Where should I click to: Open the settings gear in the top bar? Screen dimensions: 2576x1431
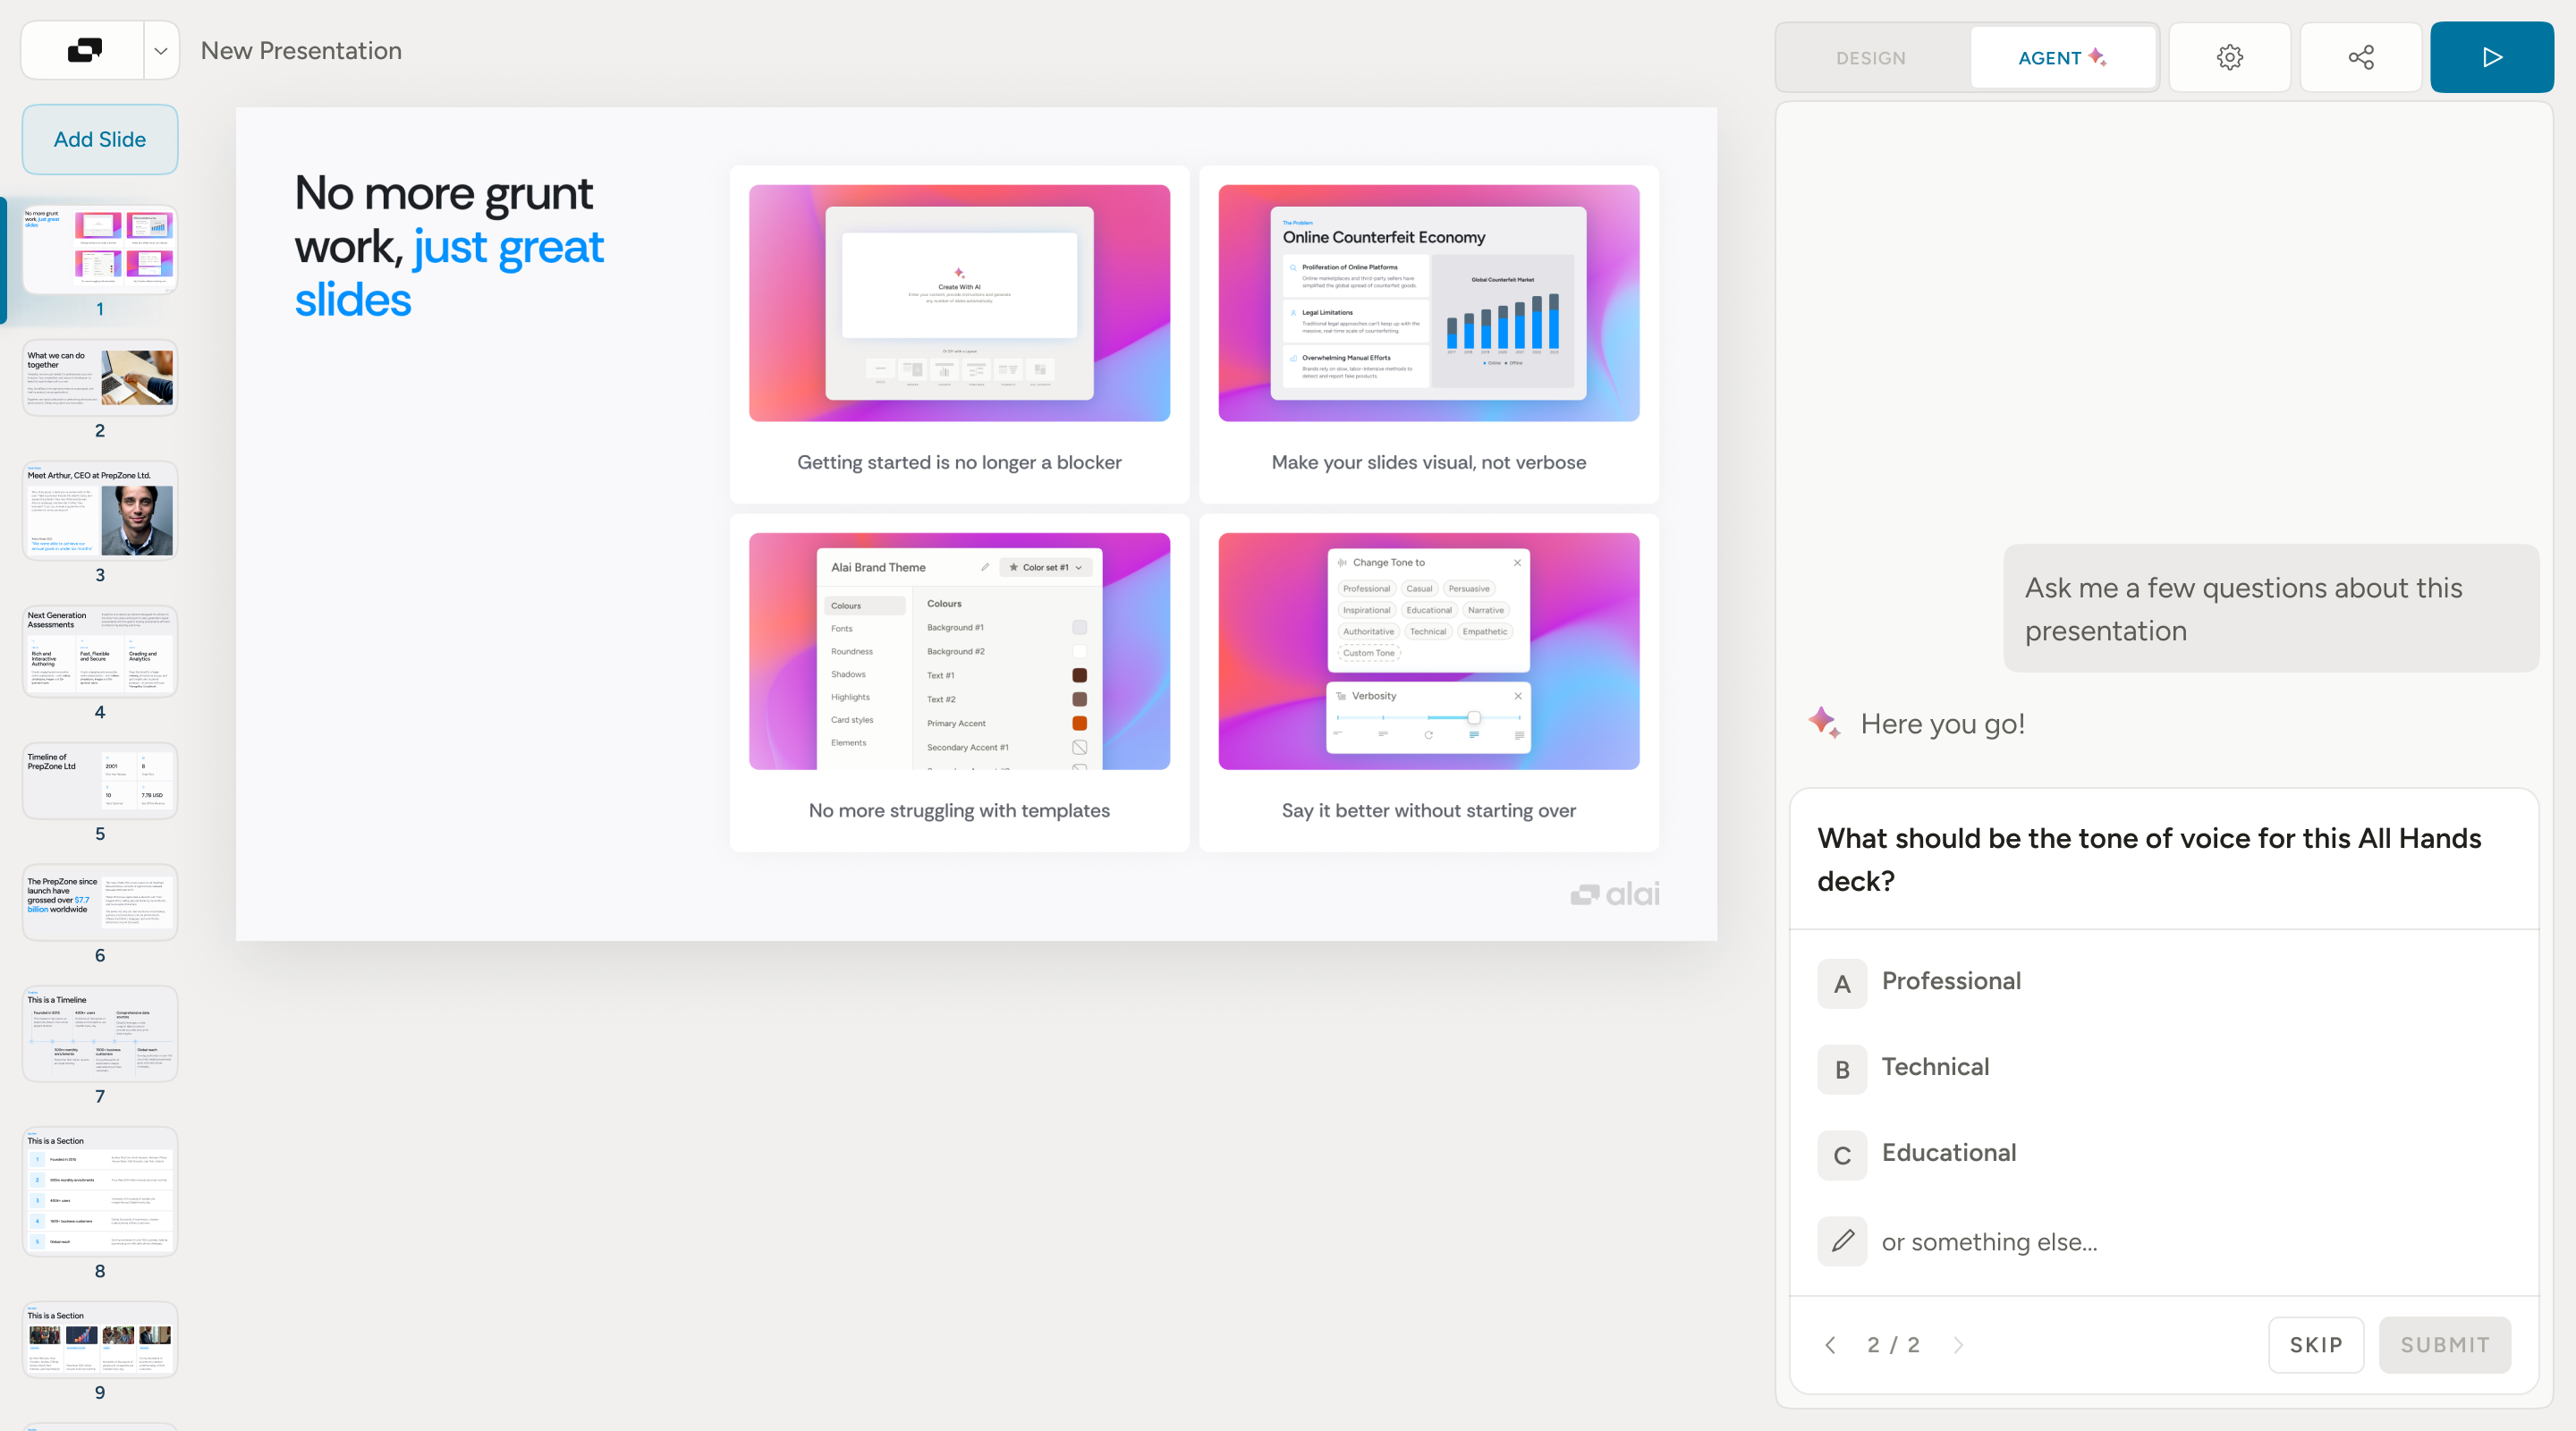[2229, 57]
